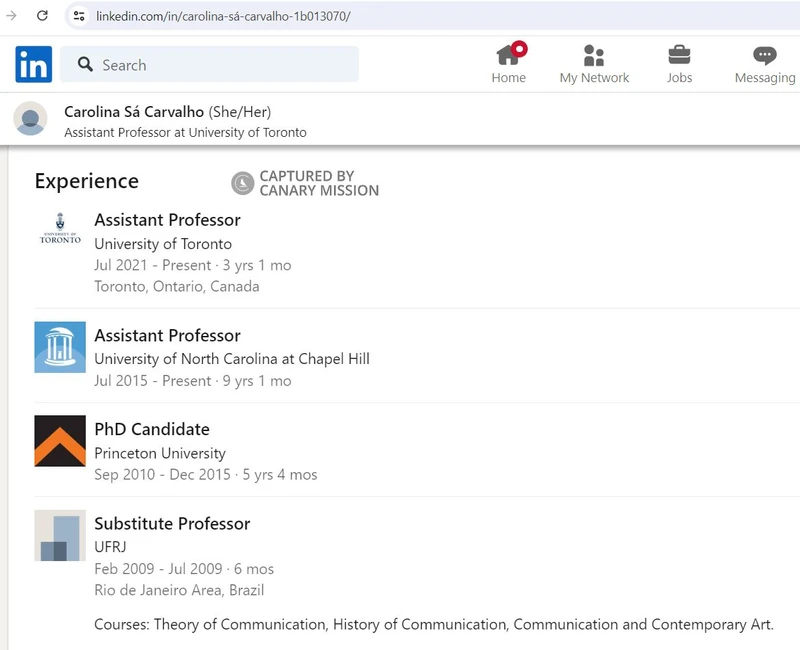Click Carolina Sá Carvalho profile avatar
The image size is (800, 650).
click(x=30, y=118)
